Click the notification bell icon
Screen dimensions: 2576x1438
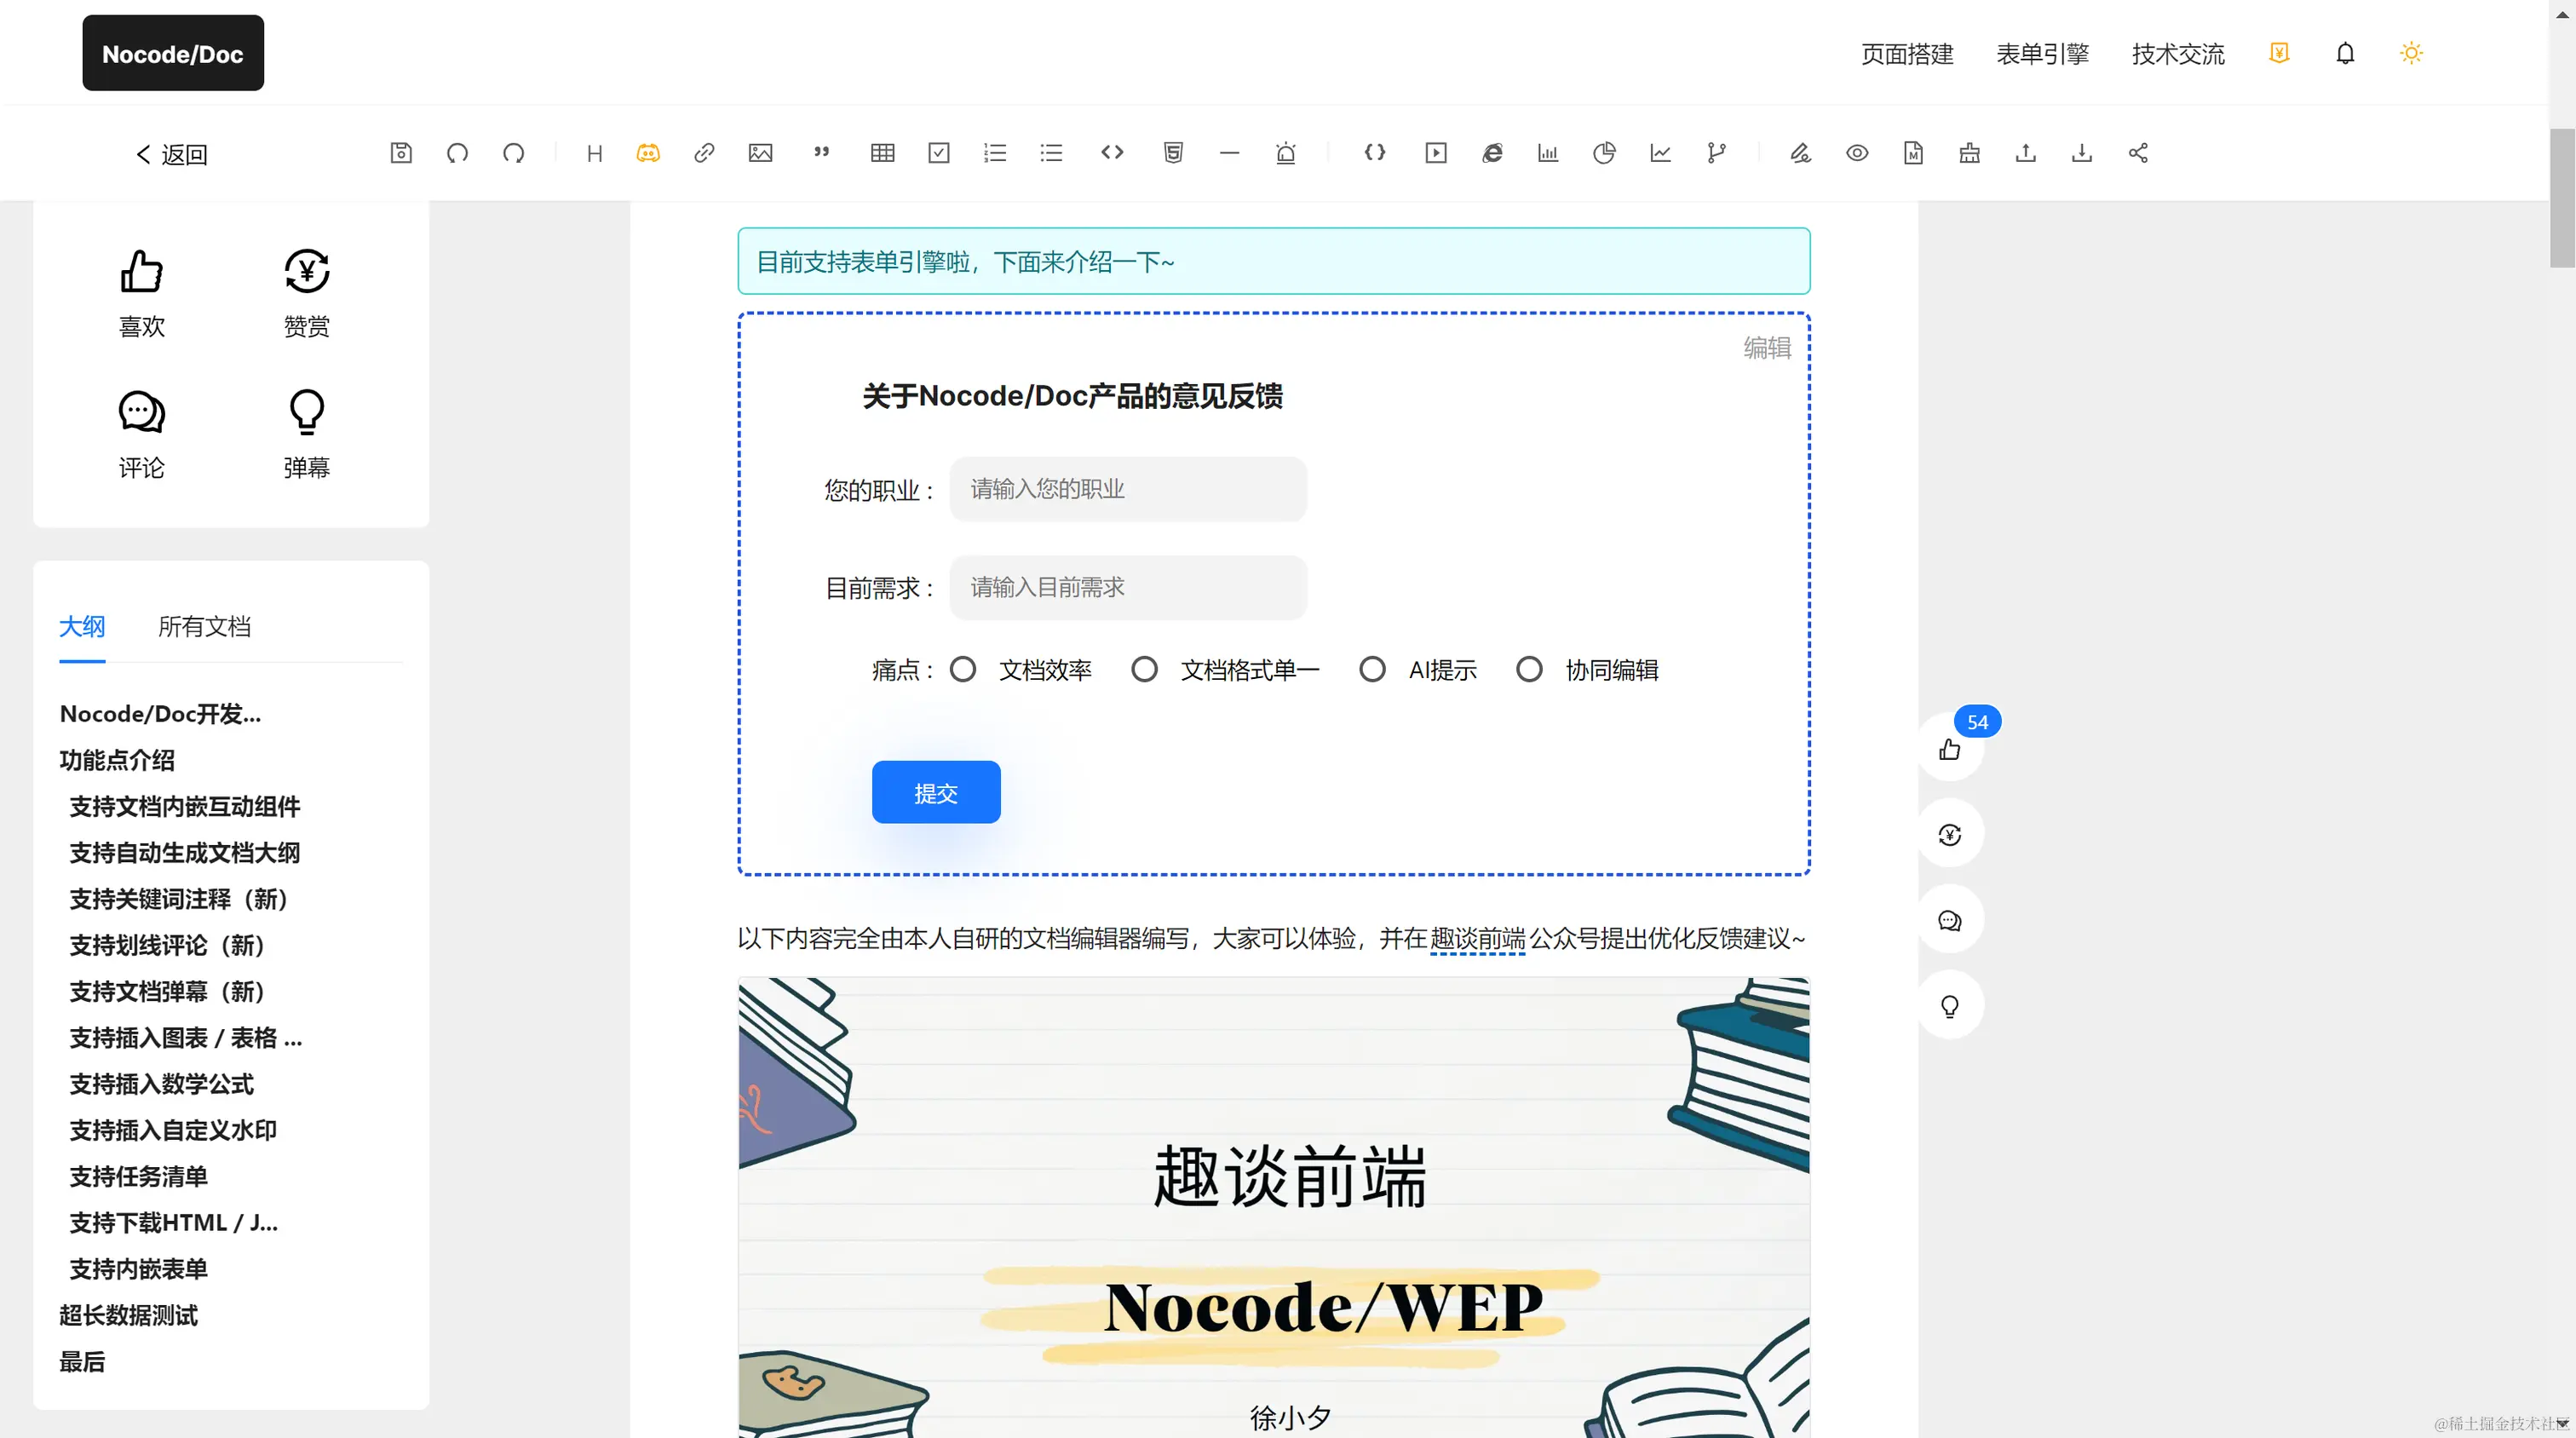(x=2345, y=53)
